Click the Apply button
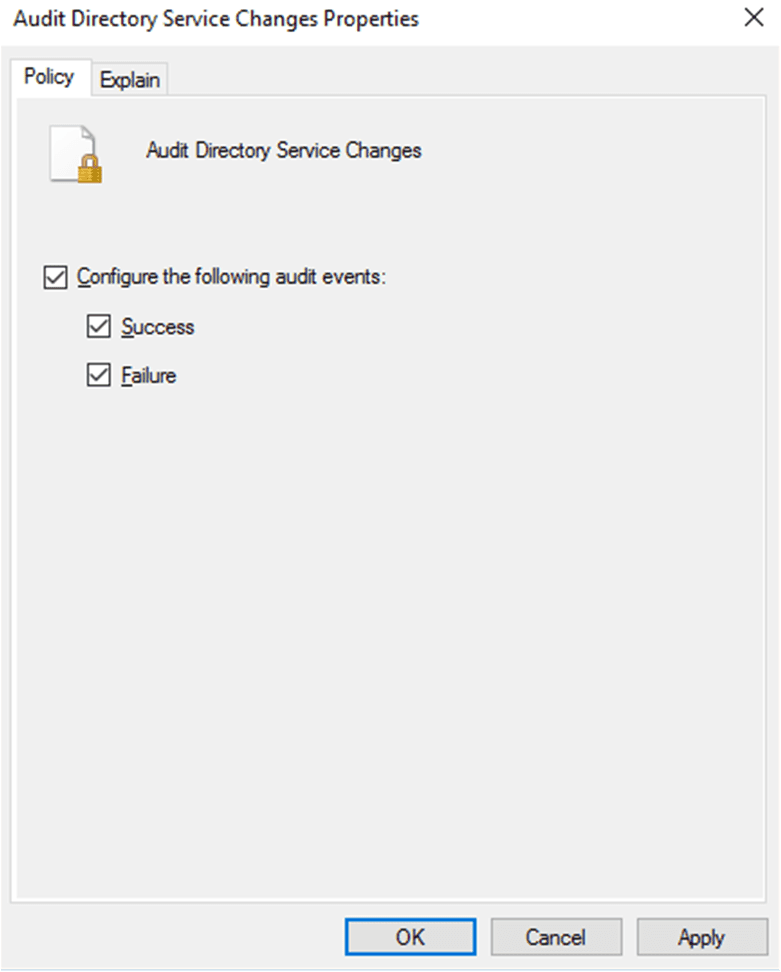 click(x=701, y=937)
